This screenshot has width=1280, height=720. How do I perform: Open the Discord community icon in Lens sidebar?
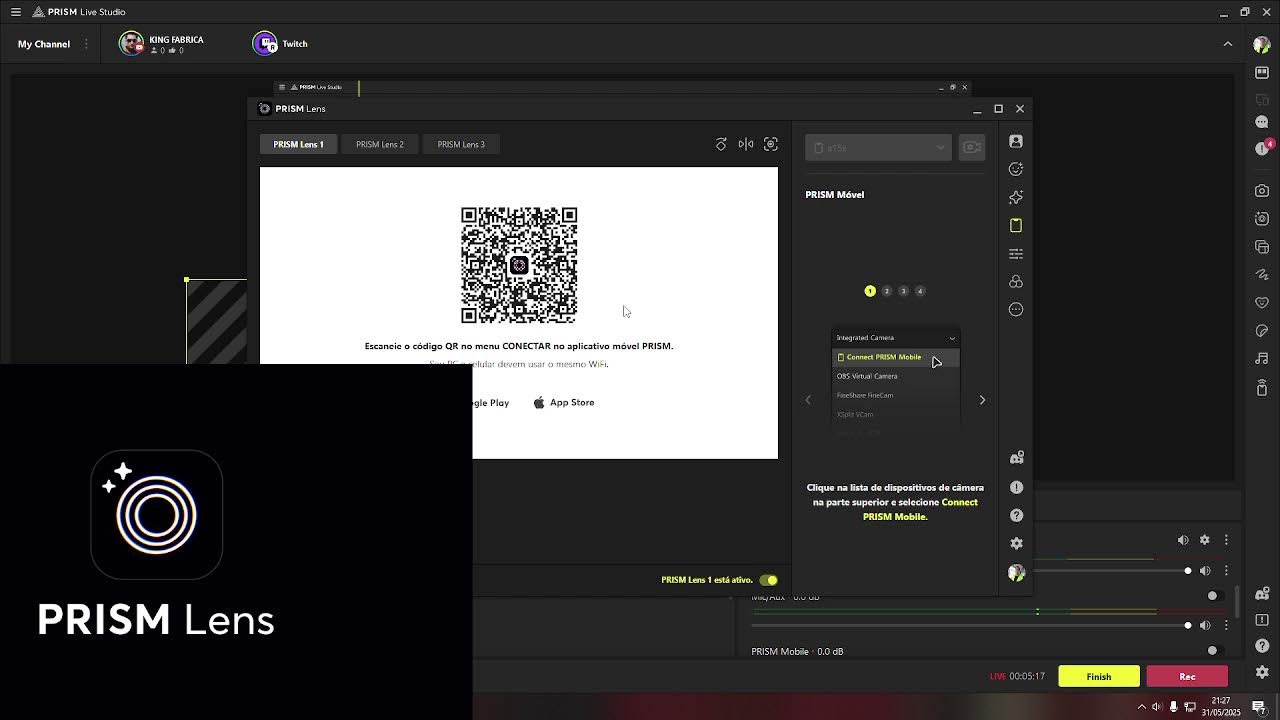[x=1016, y=458]
